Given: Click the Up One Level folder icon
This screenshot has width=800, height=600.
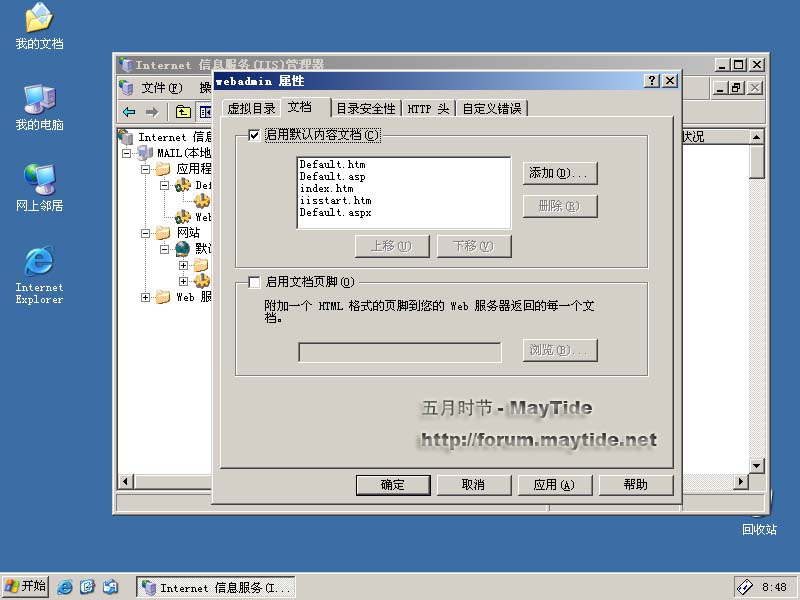Looking at the screenshot, I should pos(183,112).
